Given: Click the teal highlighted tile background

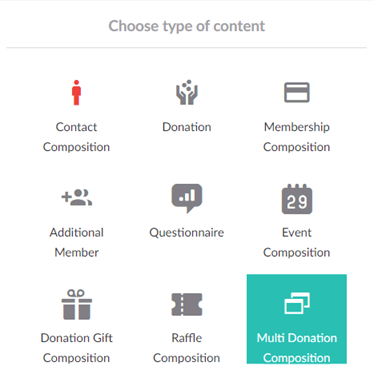Looking at the screenshot, I should click(297, 319).
